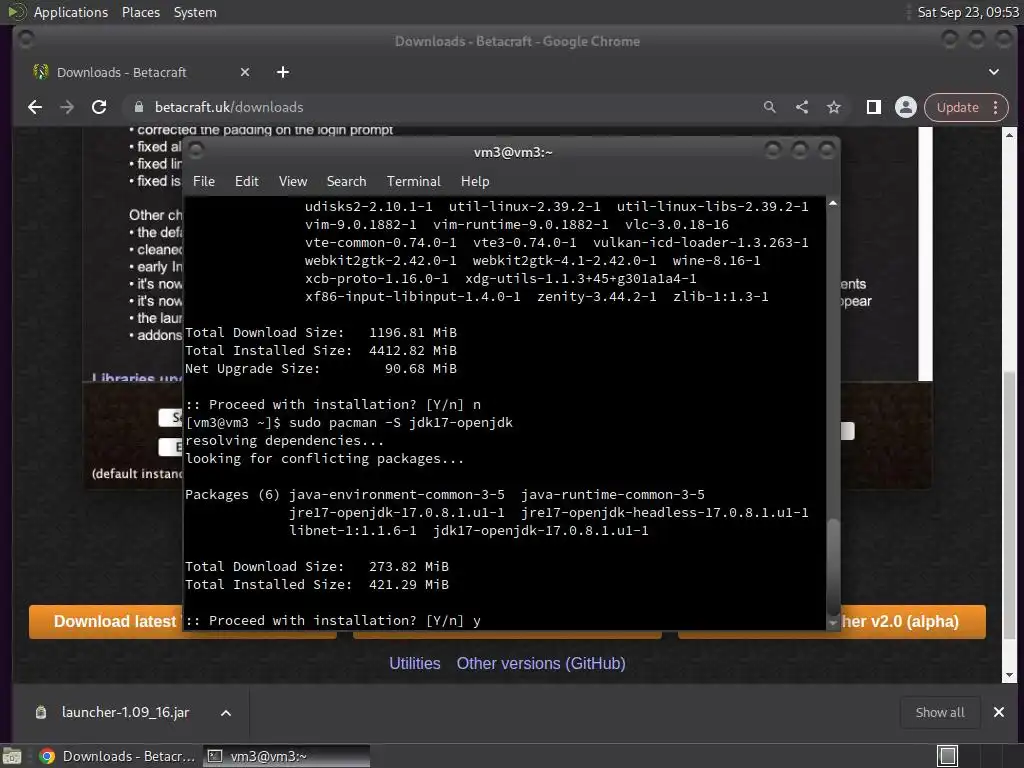The height and width of the screenshot is (768, 1024).
Task: Click the site lock icon
Action: click(x=138, y=107)
